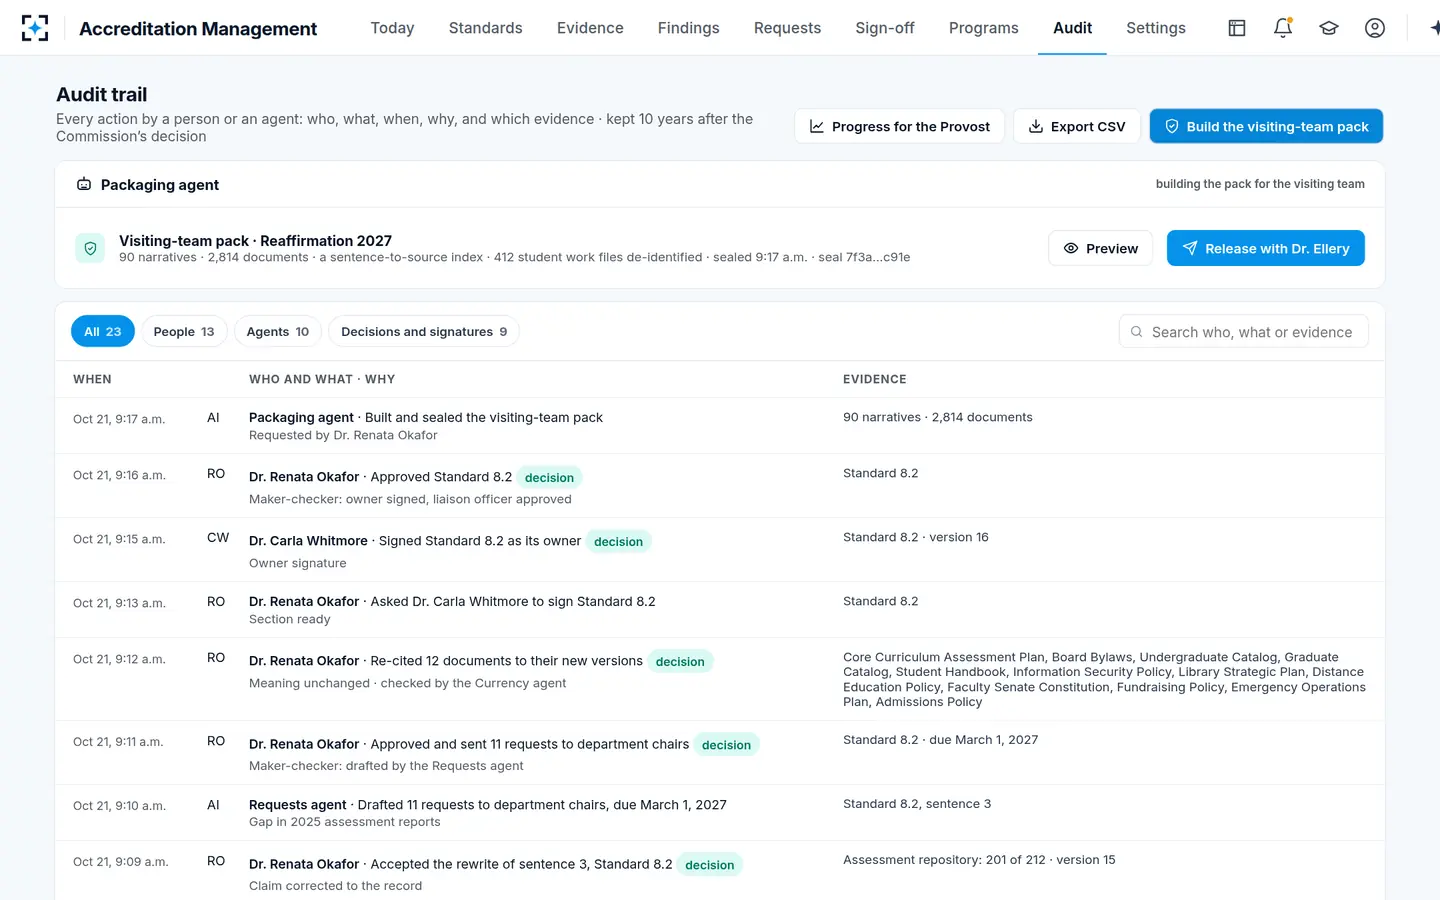The width and height of the screenshot is (1440, 900).
Task: Click '90 narratives · 2,814 documents' evidence cell
Action: [x=938, y=417]
